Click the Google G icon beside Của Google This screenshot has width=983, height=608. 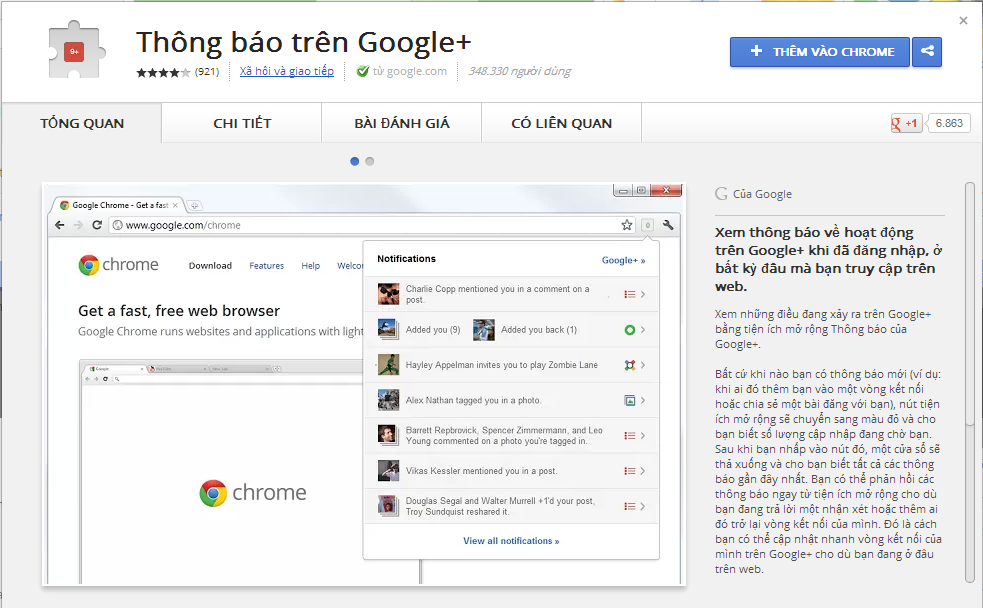(722, 194)
